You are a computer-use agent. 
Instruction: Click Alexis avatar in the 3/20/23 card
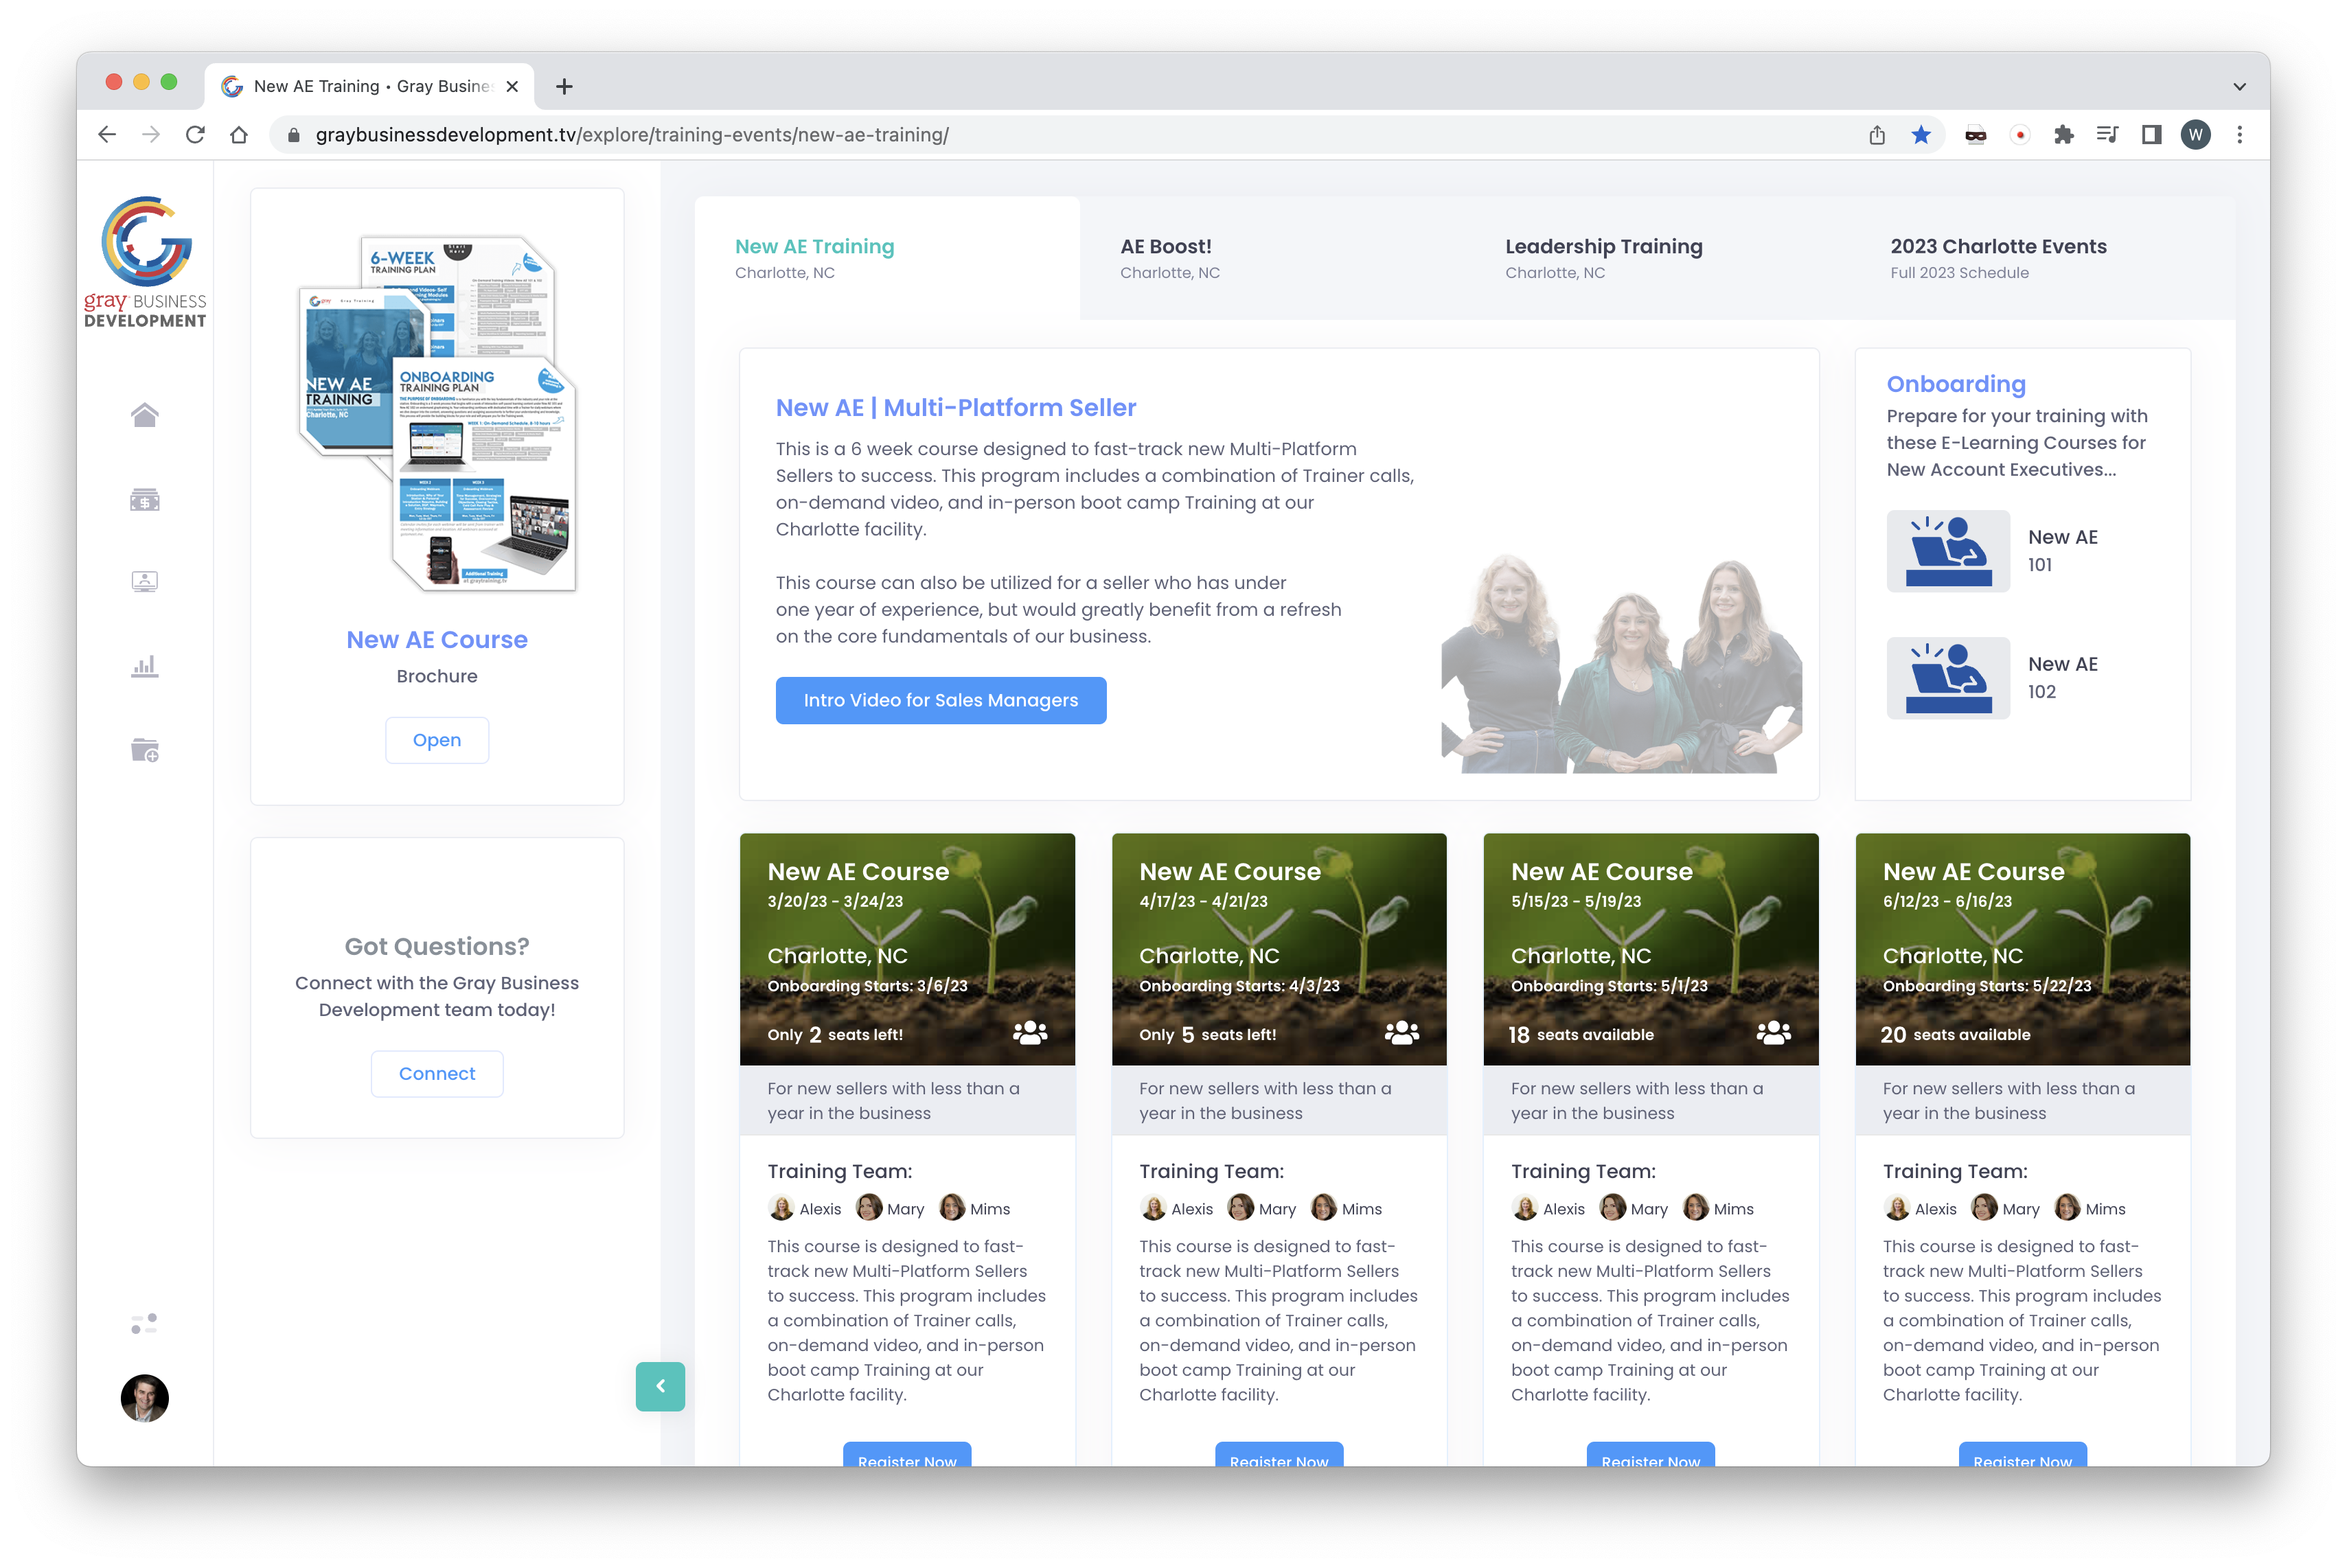coord(781,1208)
